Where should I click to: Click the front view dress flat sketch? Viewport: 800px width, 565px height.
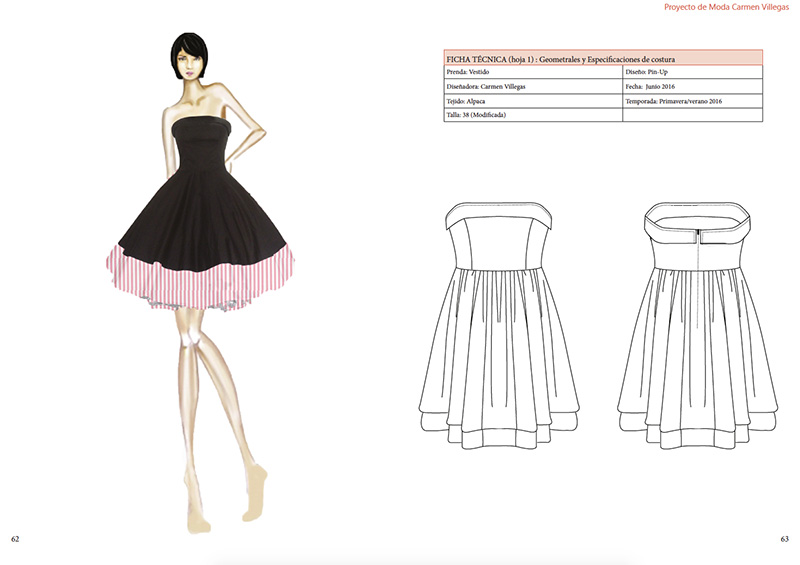tap(497, 320)
